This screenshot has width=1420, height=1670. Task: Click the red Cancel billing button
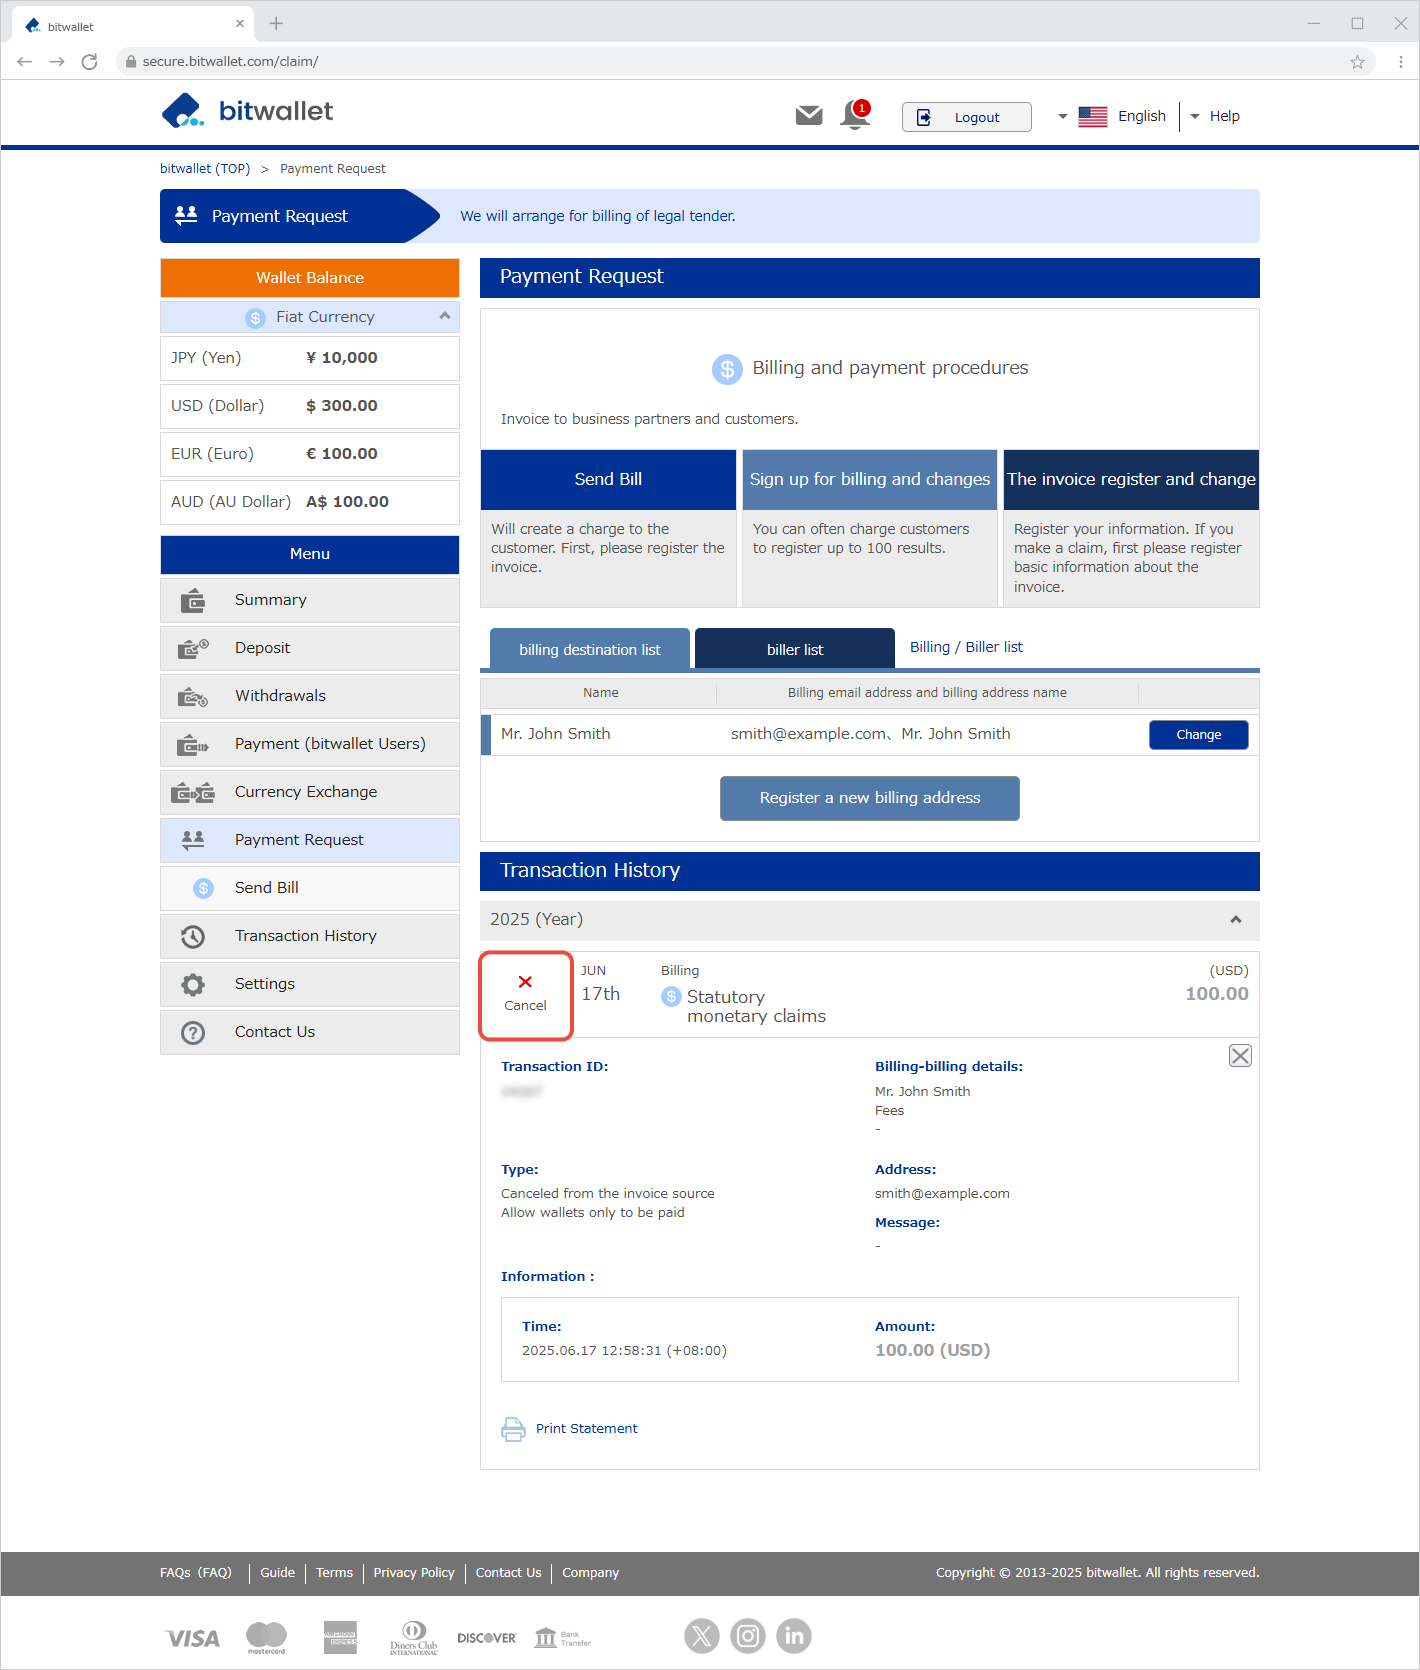525,994
